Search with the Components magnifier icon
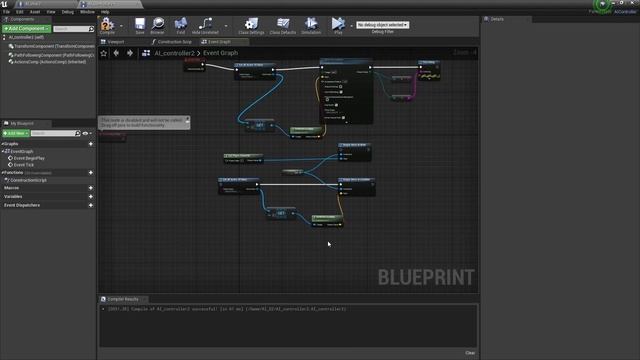The image size is (640, 360). tap(91, 29)
